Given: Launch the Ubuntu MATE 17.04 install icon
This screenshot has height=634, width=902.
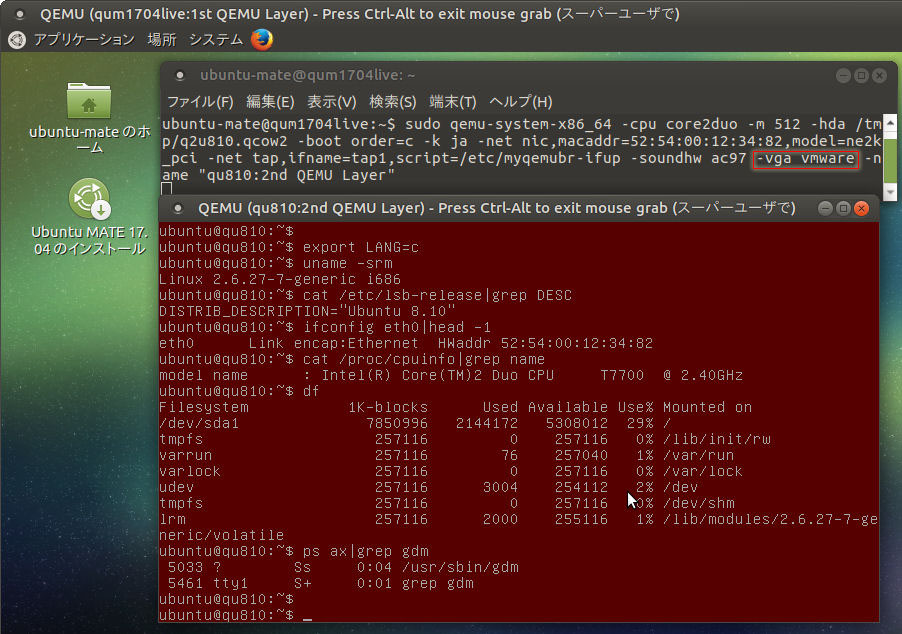Looking at the screenshot, I should coord(89,217).
